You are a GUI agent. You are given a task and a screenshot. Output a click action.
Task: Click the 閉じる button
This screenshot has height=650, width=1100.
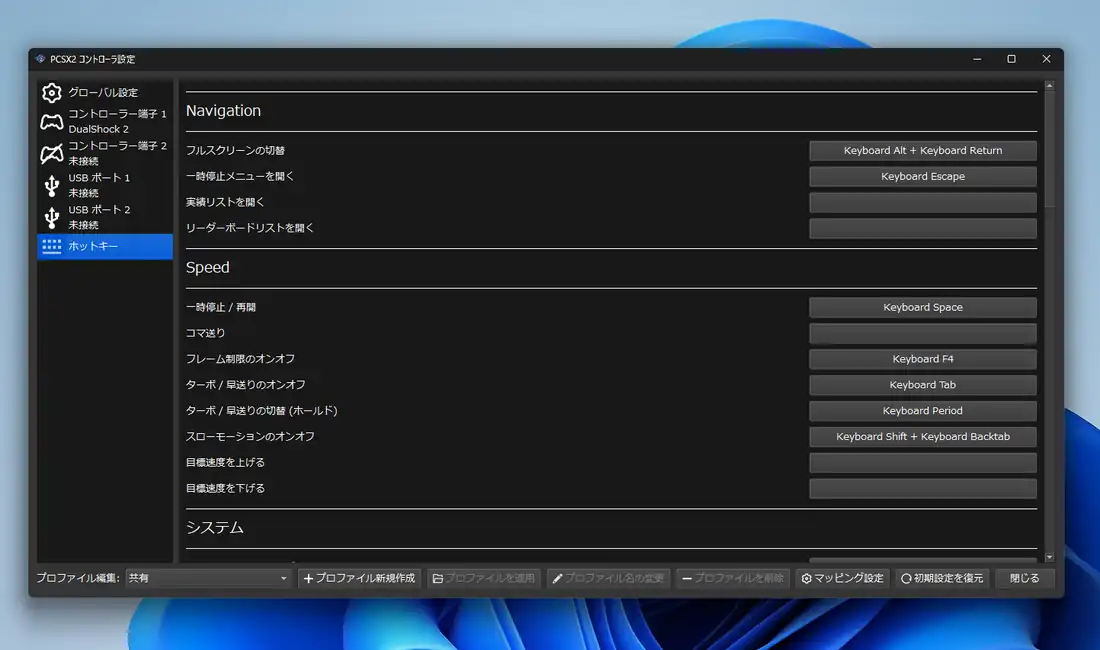pyautogui.click(x=1024, y=578)
